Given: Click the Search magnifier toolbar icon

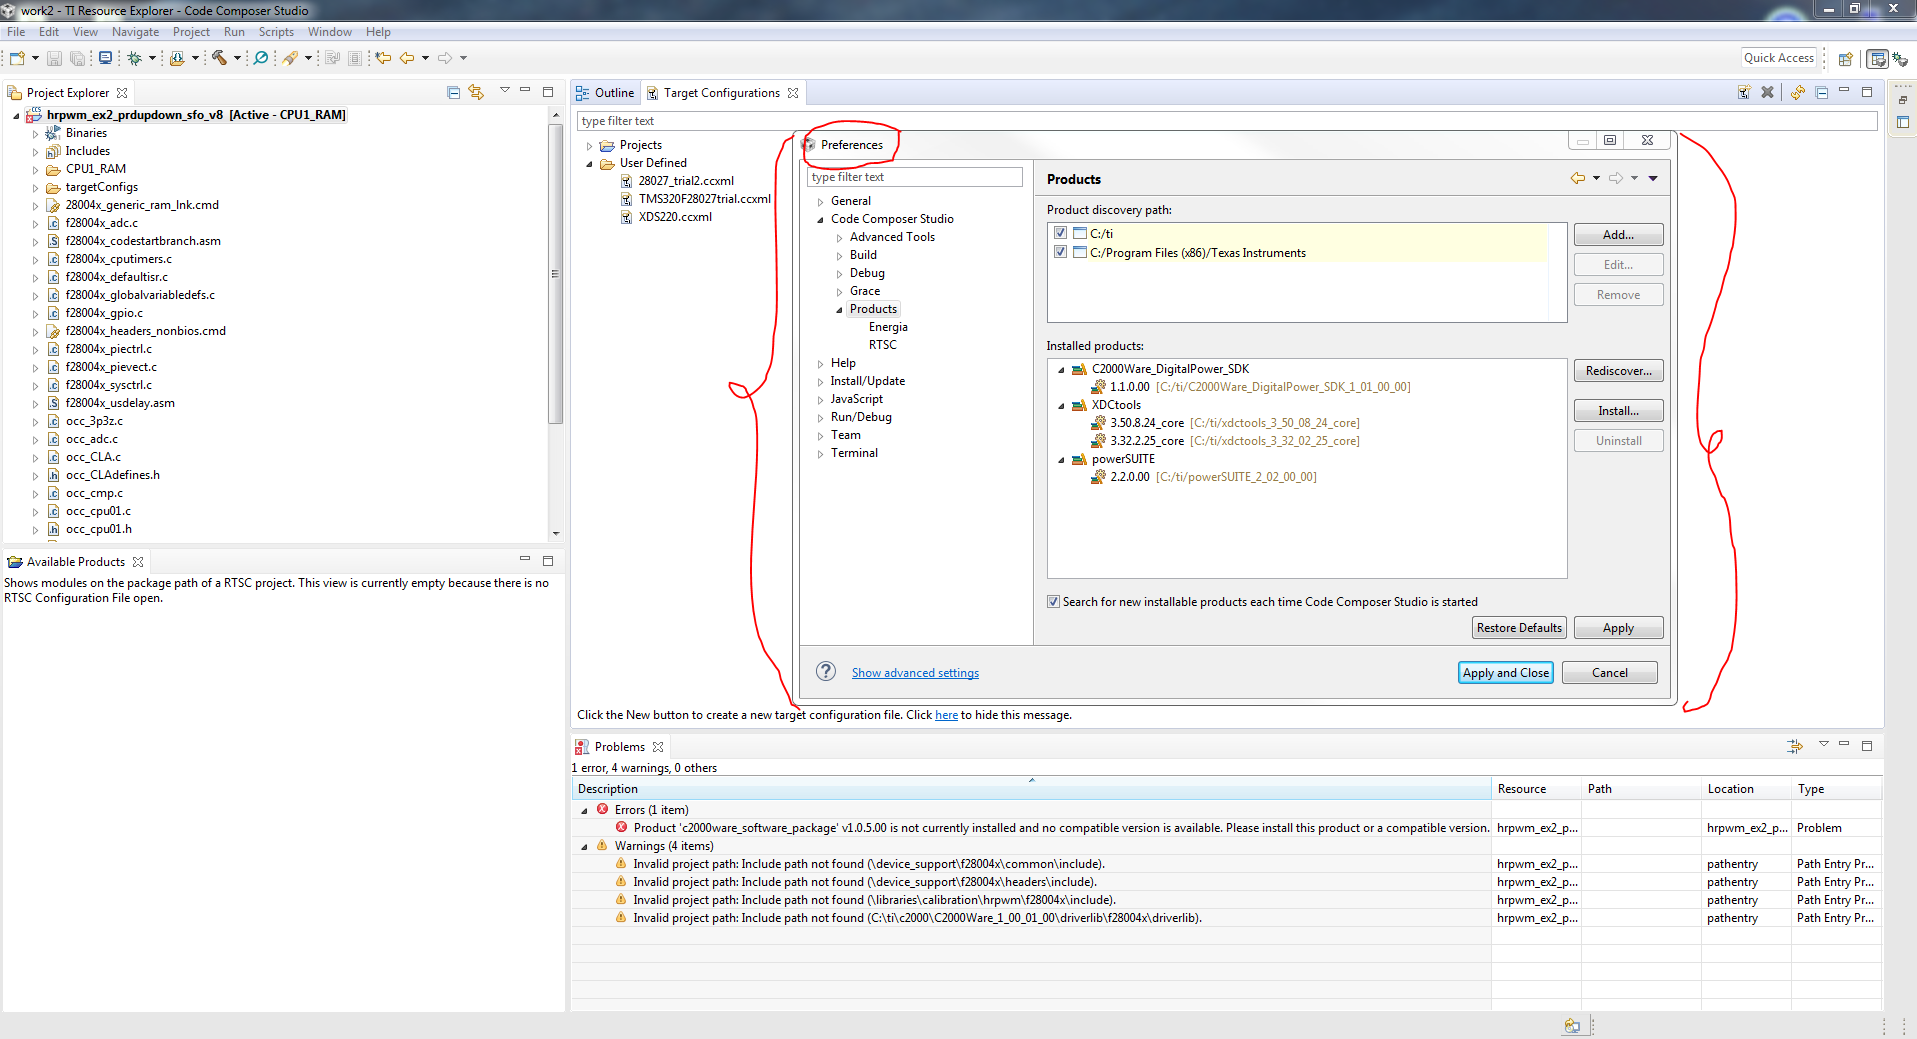Looking at the screenshot, I should coord(261,58).
